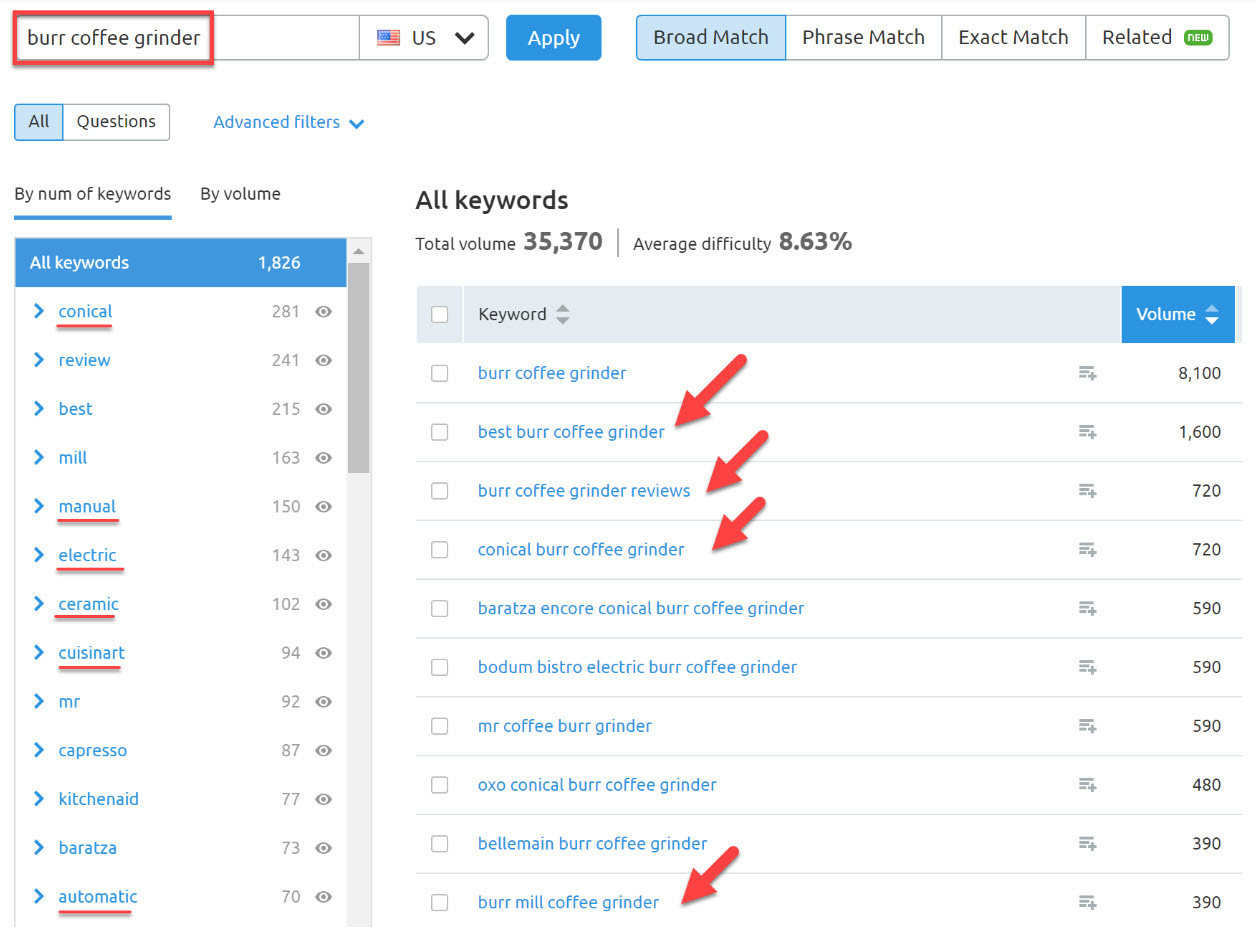This screenshot has width=1256, height=931.
Task: Open the US country database dropdown
Action: click(424, 38)
